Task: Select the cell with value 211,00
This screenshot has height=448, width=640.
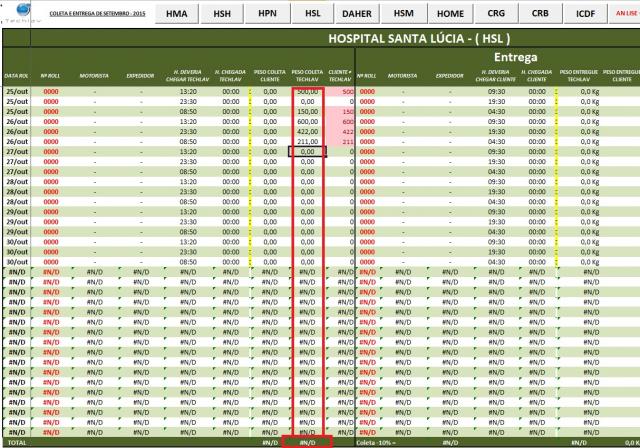Action: click(x=307, y=142)
